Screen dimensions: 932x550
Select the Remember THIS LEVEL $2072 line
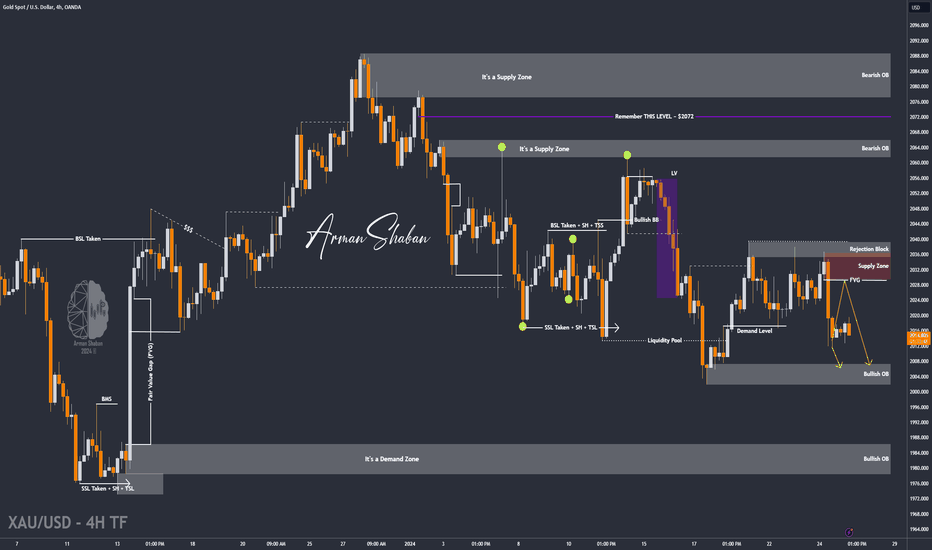tap(654, 117)
